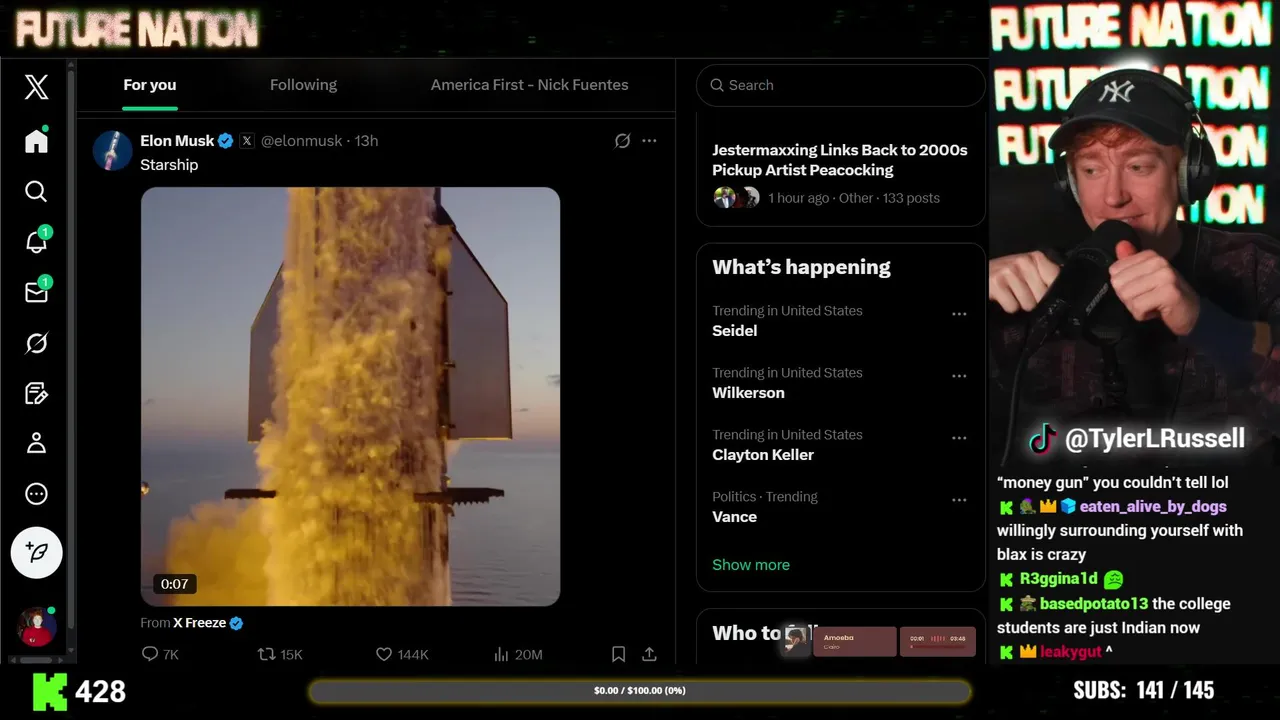The image size is (1280, 720).
Task: Open Jestermaxxing Links Back news story
Action: click(841, 173)
